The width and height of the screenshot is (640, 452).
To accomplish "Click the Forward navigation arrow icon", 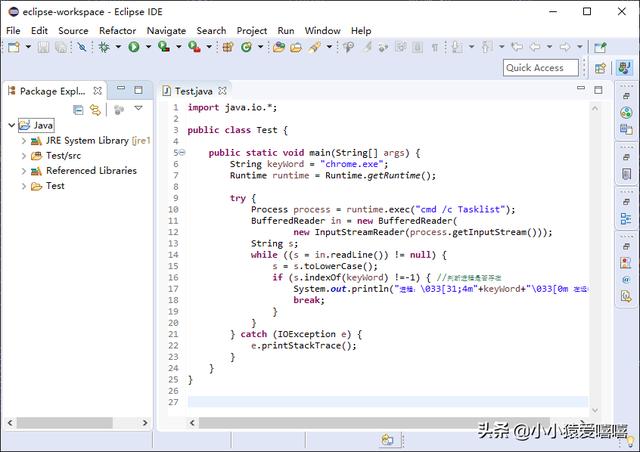I will (565, 47).
